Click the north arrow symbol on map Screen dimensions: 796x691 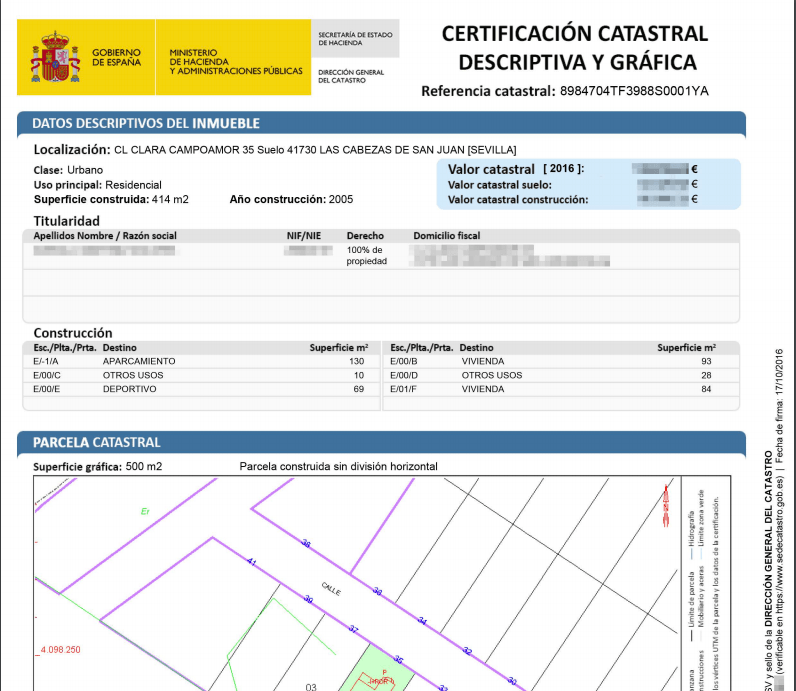click(x=666, y=506)
